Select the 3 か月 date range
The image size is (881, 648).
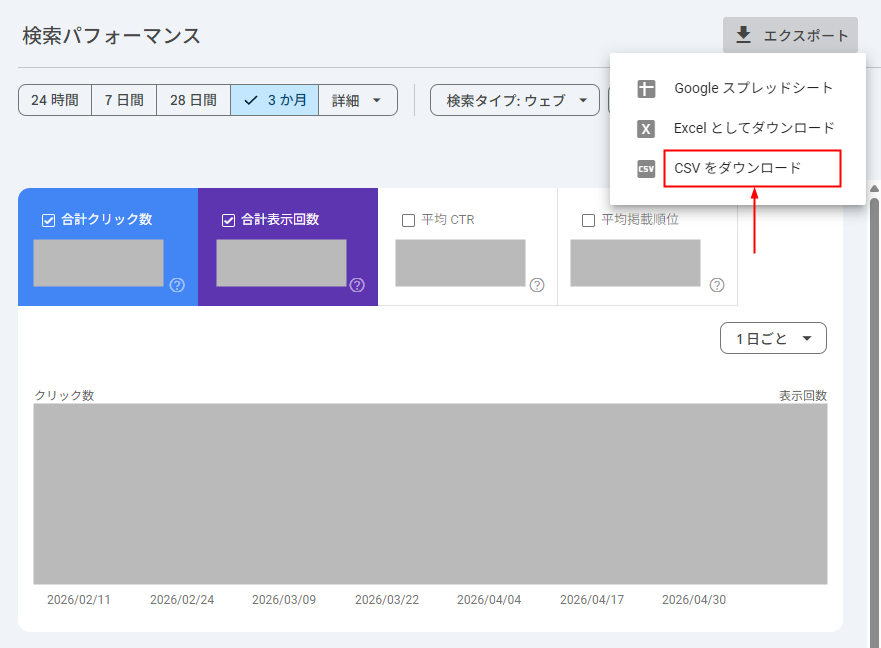click(275, 100)
